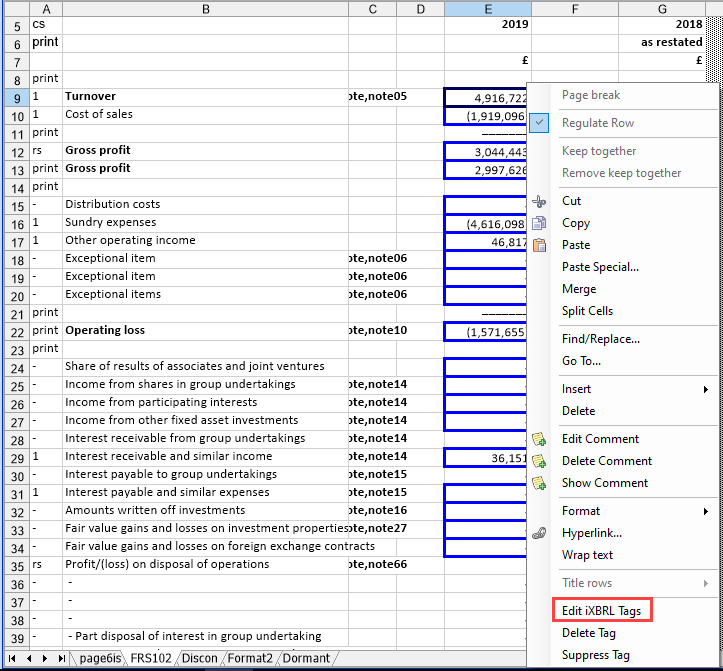Click the Turnover cell
This screenshot has width=723, height=671.
click(206, 96)
